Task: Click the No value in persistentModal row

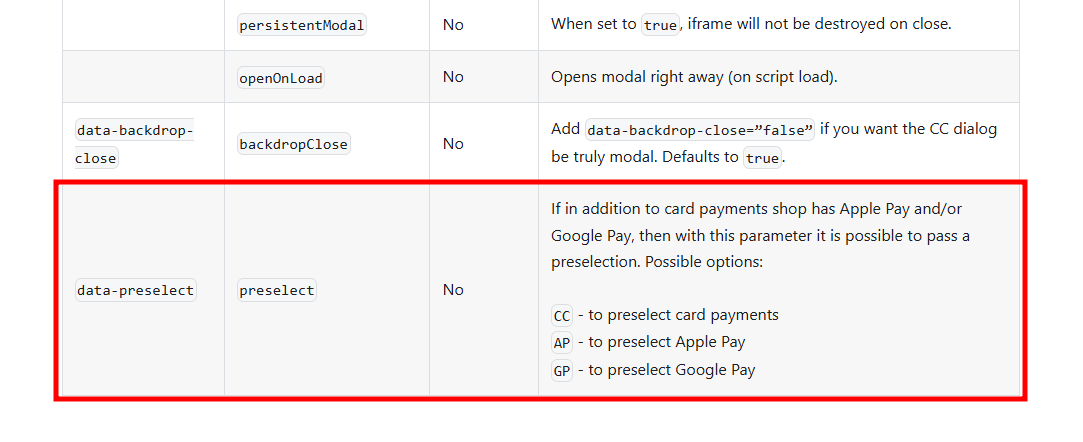Action: tap(453, 24)
